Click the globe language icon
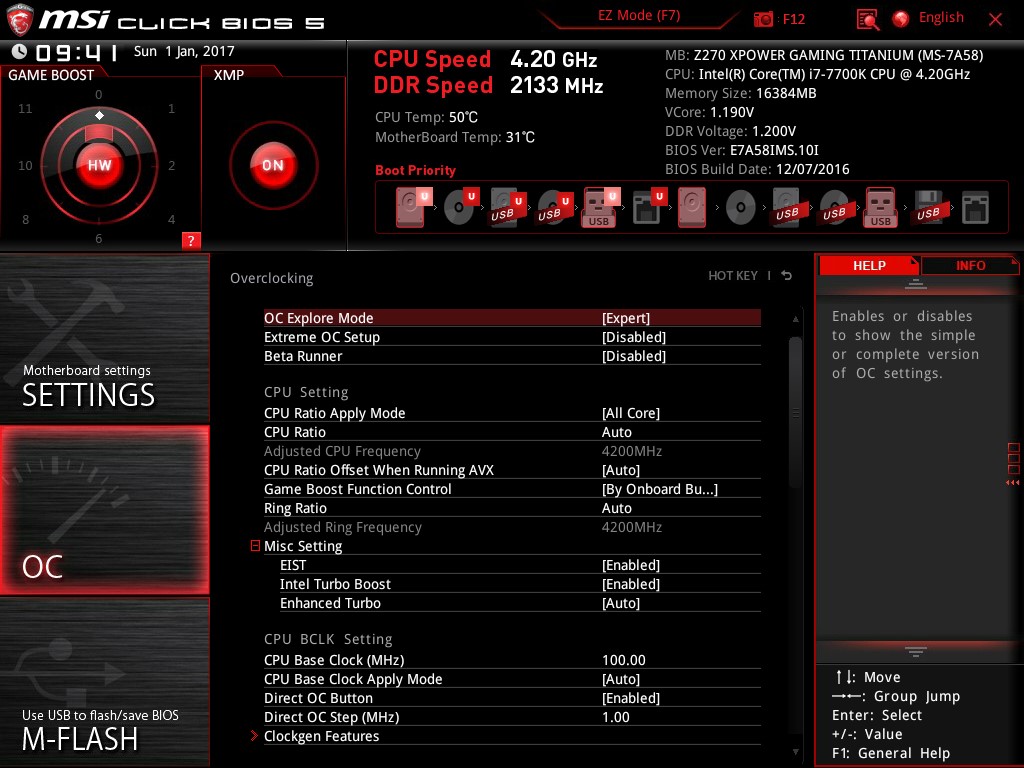Image resolution: width=1024 pixels, height=768 pixels. [901, 19]
